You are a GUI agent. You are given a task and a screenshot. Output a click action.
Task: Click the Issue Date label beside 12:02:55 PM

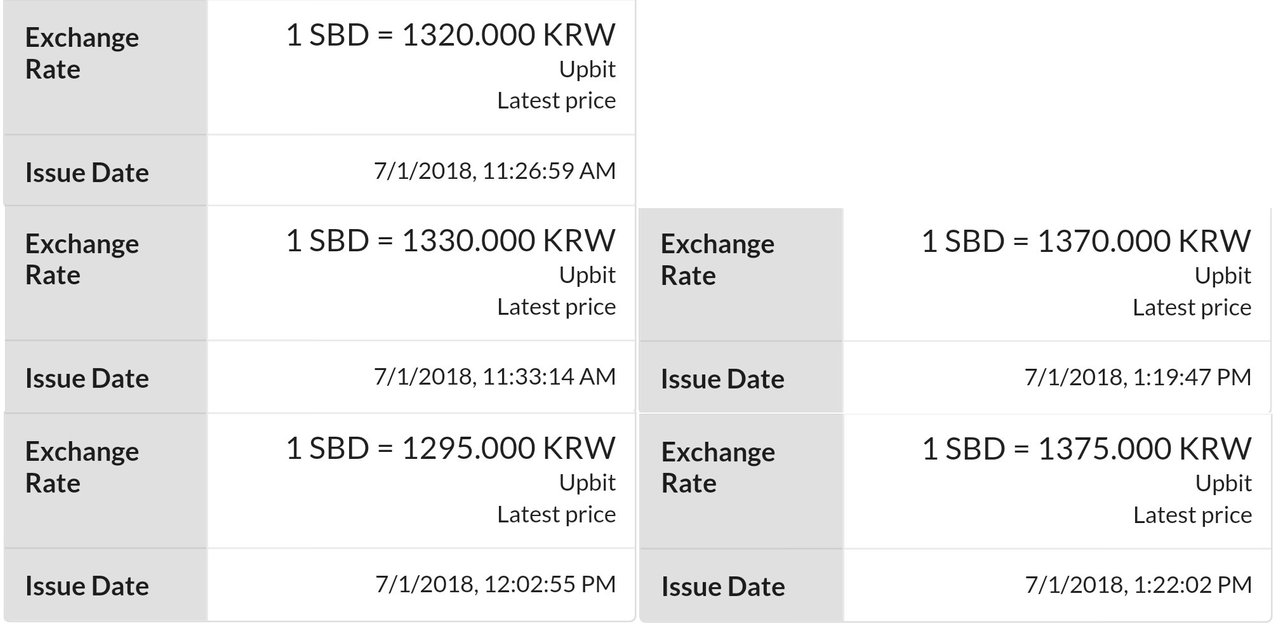tap(87, 585)
